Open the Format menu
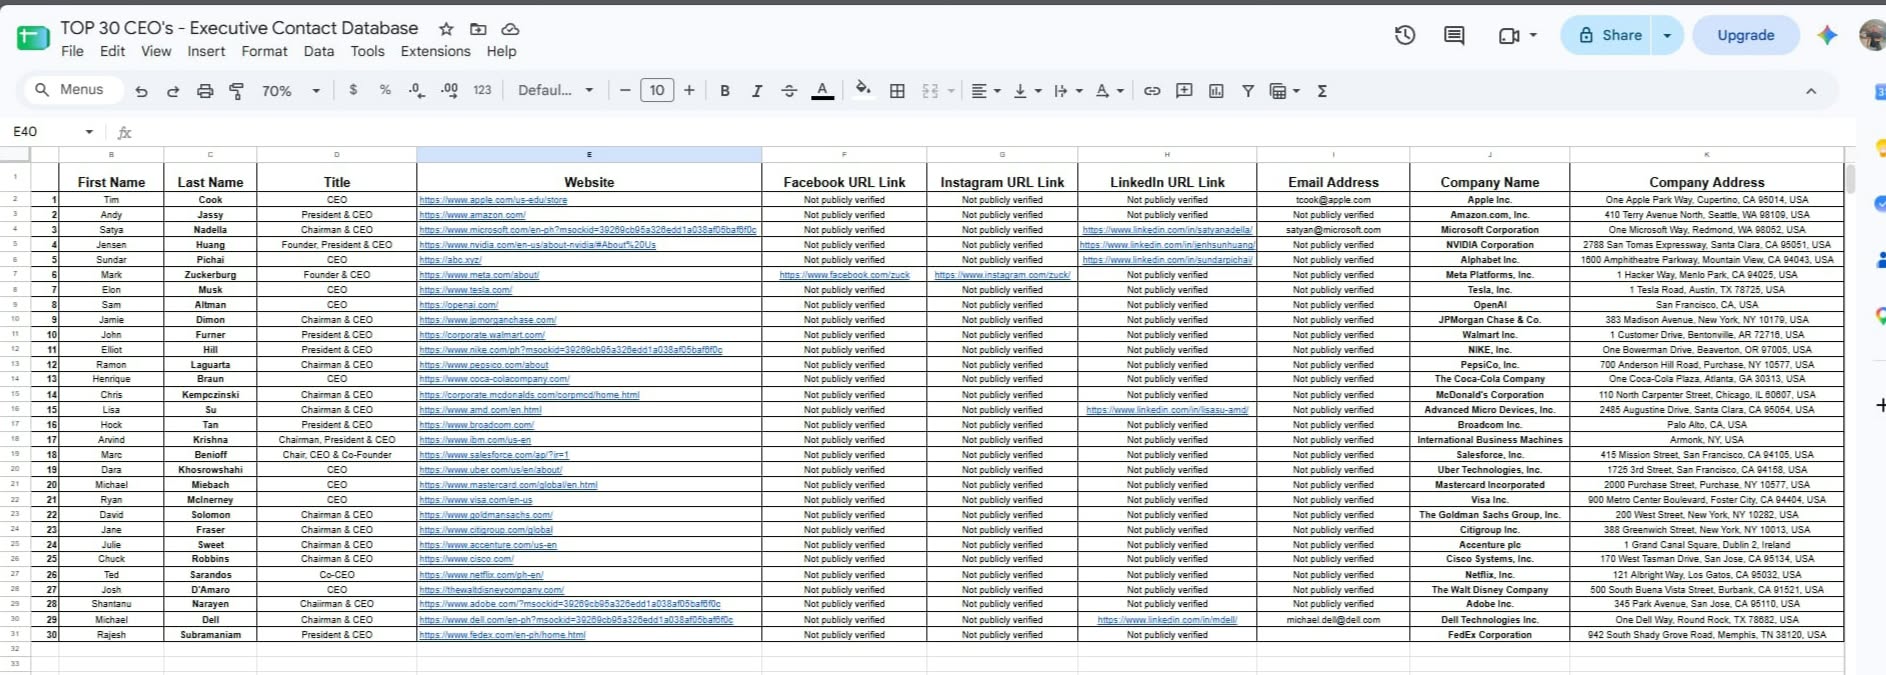1886x675 pixels. (x=264, y=51)
